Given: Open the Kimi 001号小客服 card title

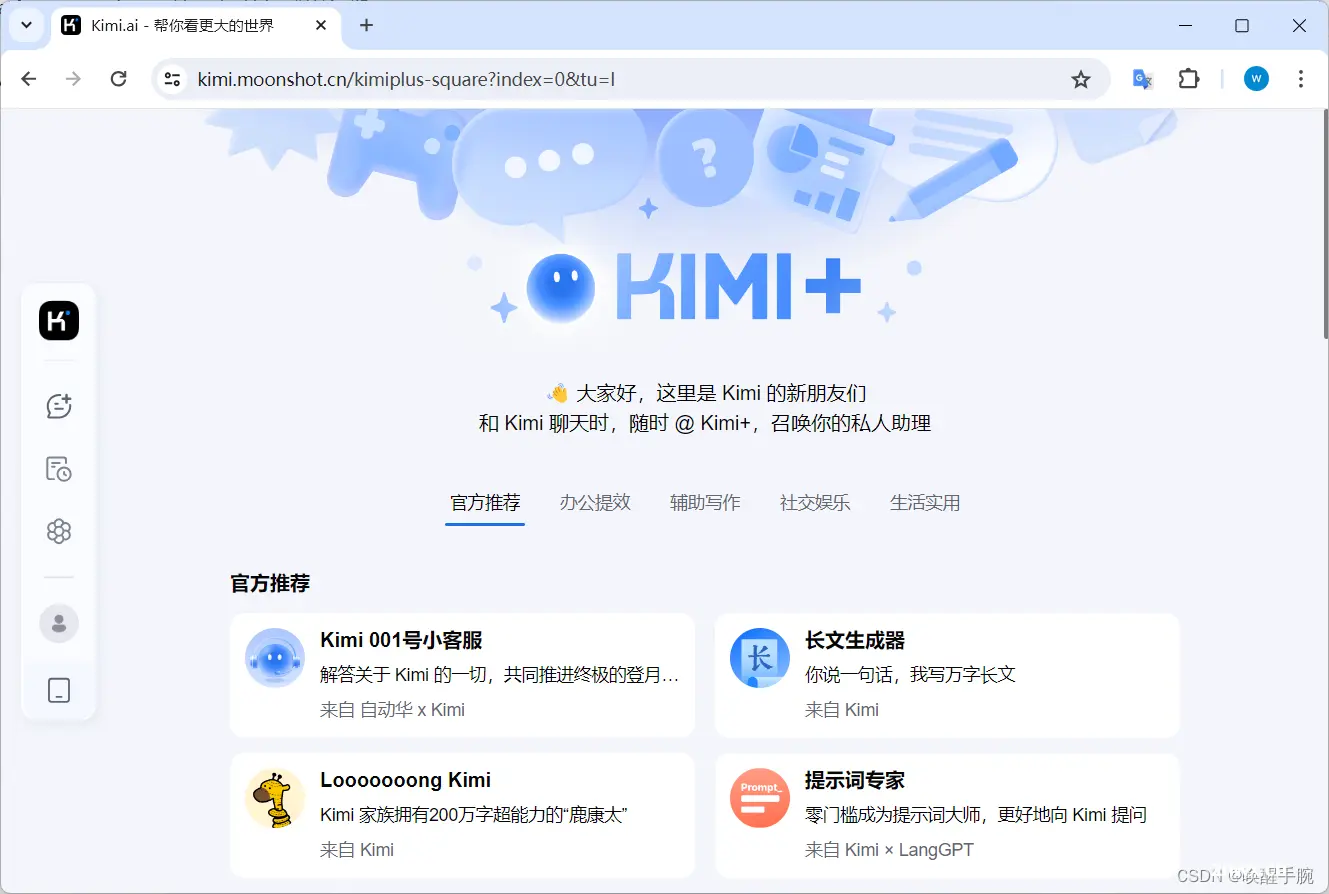Looking at the screenshot, I should [x=402, y=640].
